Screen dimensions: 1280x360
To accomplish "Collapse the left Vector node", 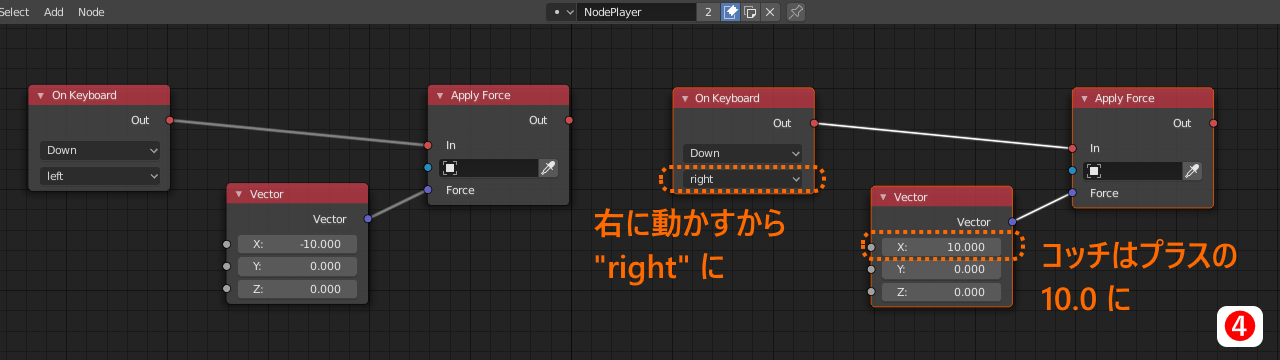I will tap(238, 194).
